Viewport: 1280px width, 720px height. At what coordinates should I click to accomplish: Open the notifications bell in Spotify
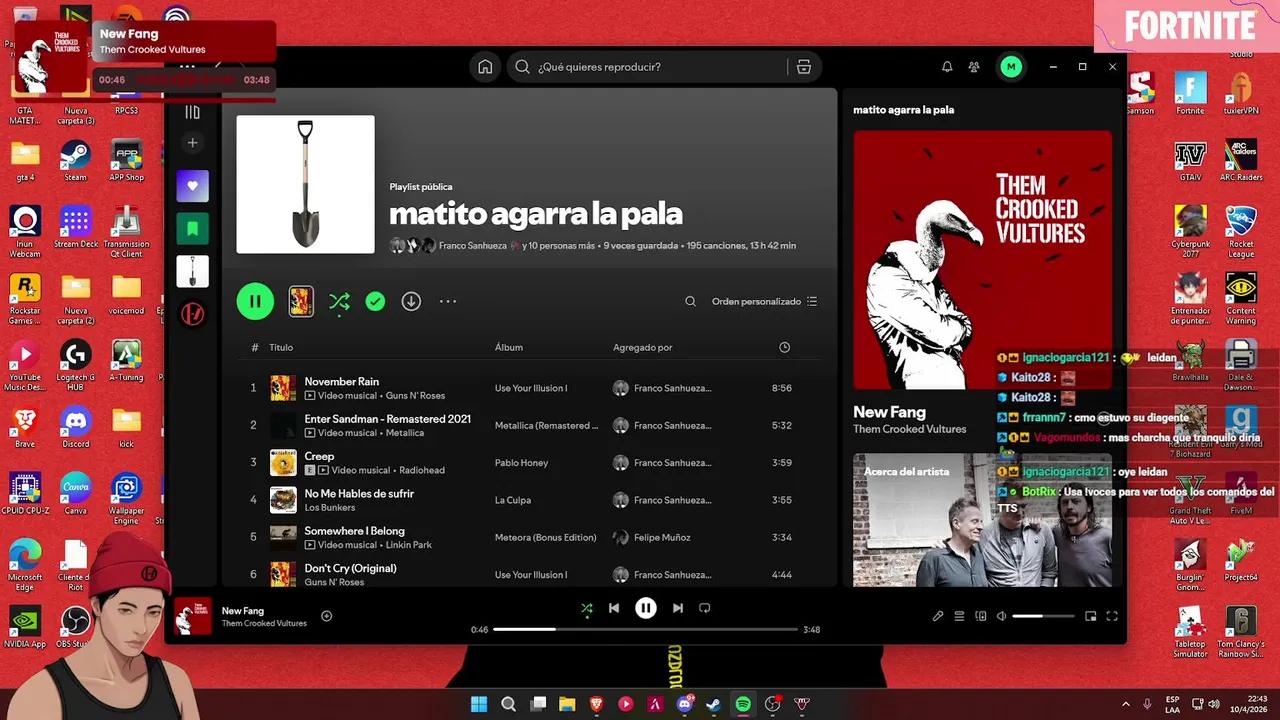point(947,67)
